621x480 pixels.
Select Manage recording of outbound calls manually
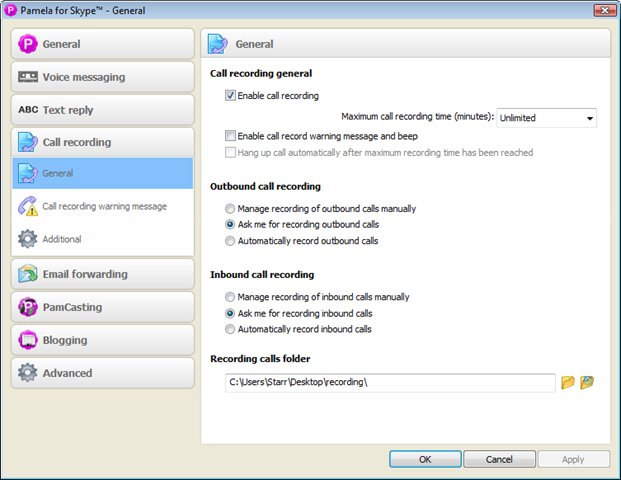pyautogui.click(x=230, y=208)
